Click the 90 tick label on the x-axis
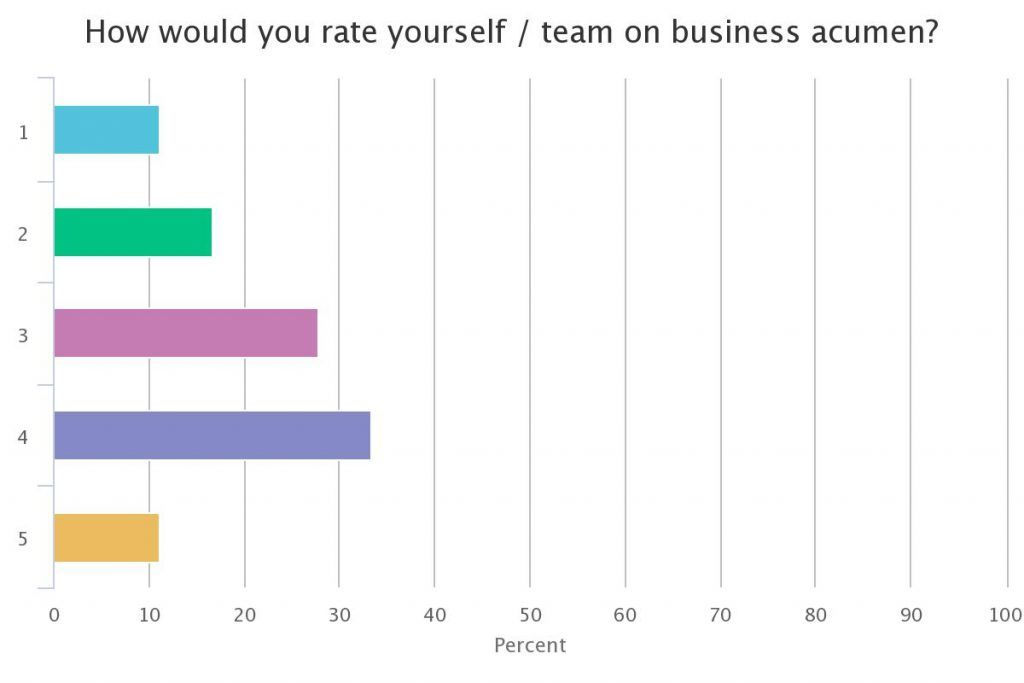This screenshot has height=683, width=1024. coord(910,615)
